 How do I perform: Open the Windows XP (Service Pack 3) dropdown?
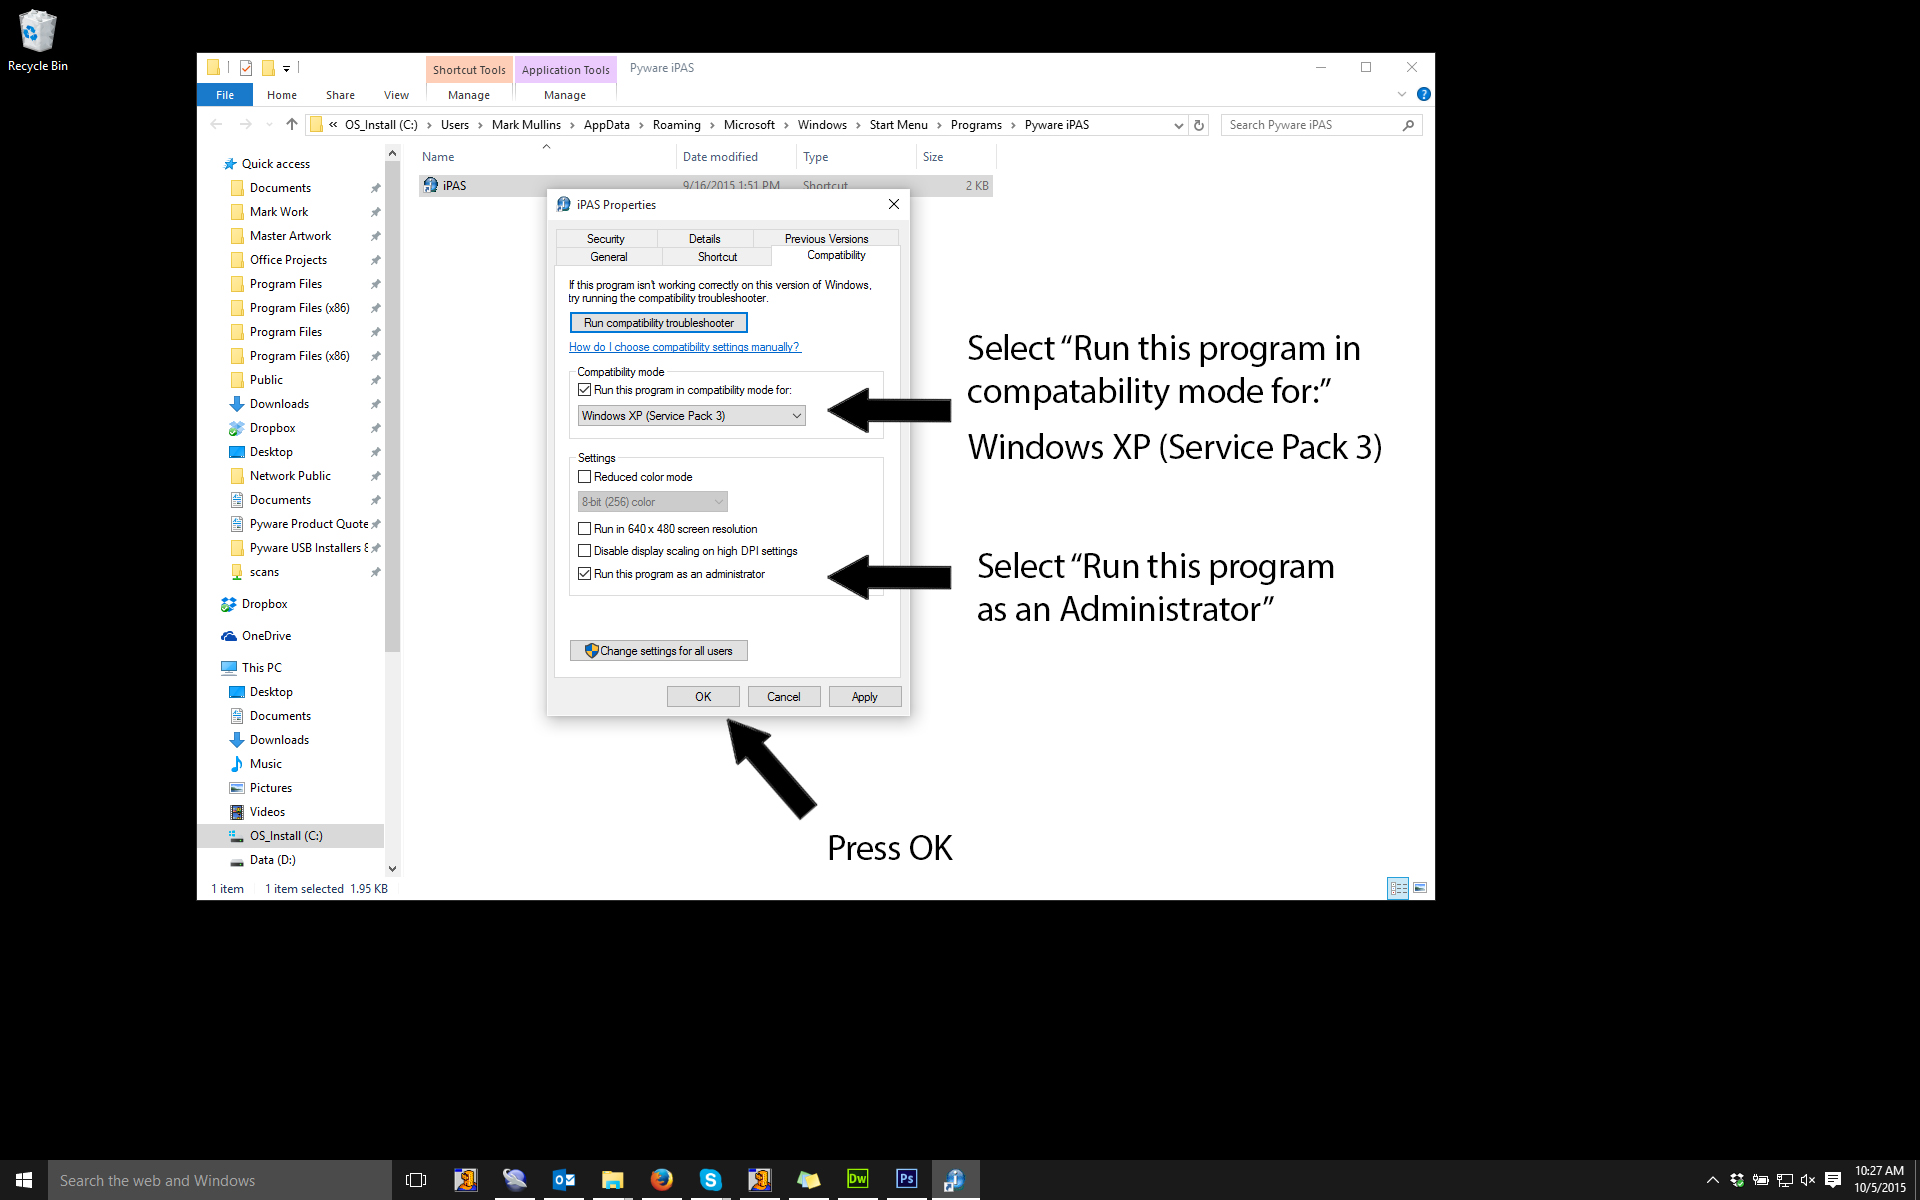pos(691,416)
